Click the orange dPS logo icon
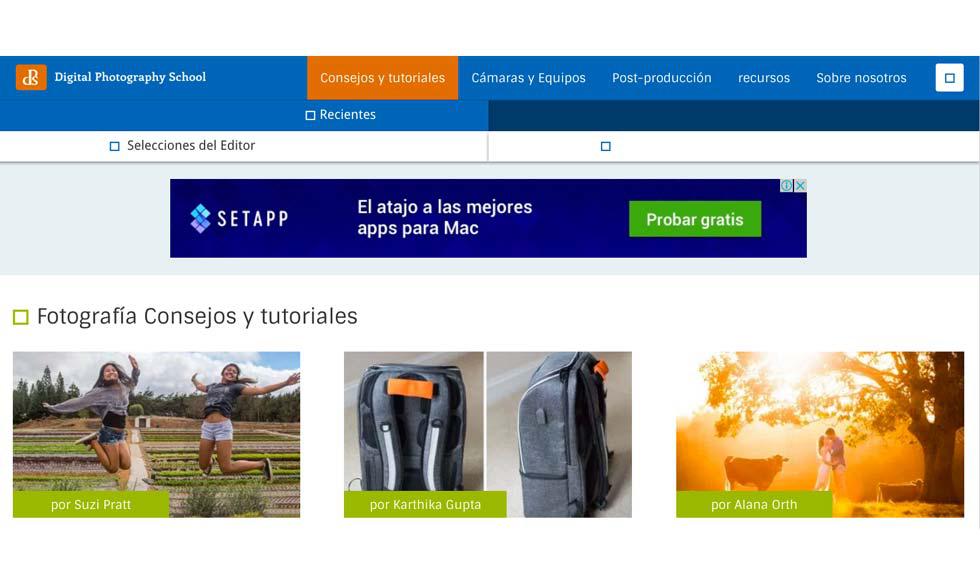Screen dimensions: 980x583 click(x=31, y=77)
